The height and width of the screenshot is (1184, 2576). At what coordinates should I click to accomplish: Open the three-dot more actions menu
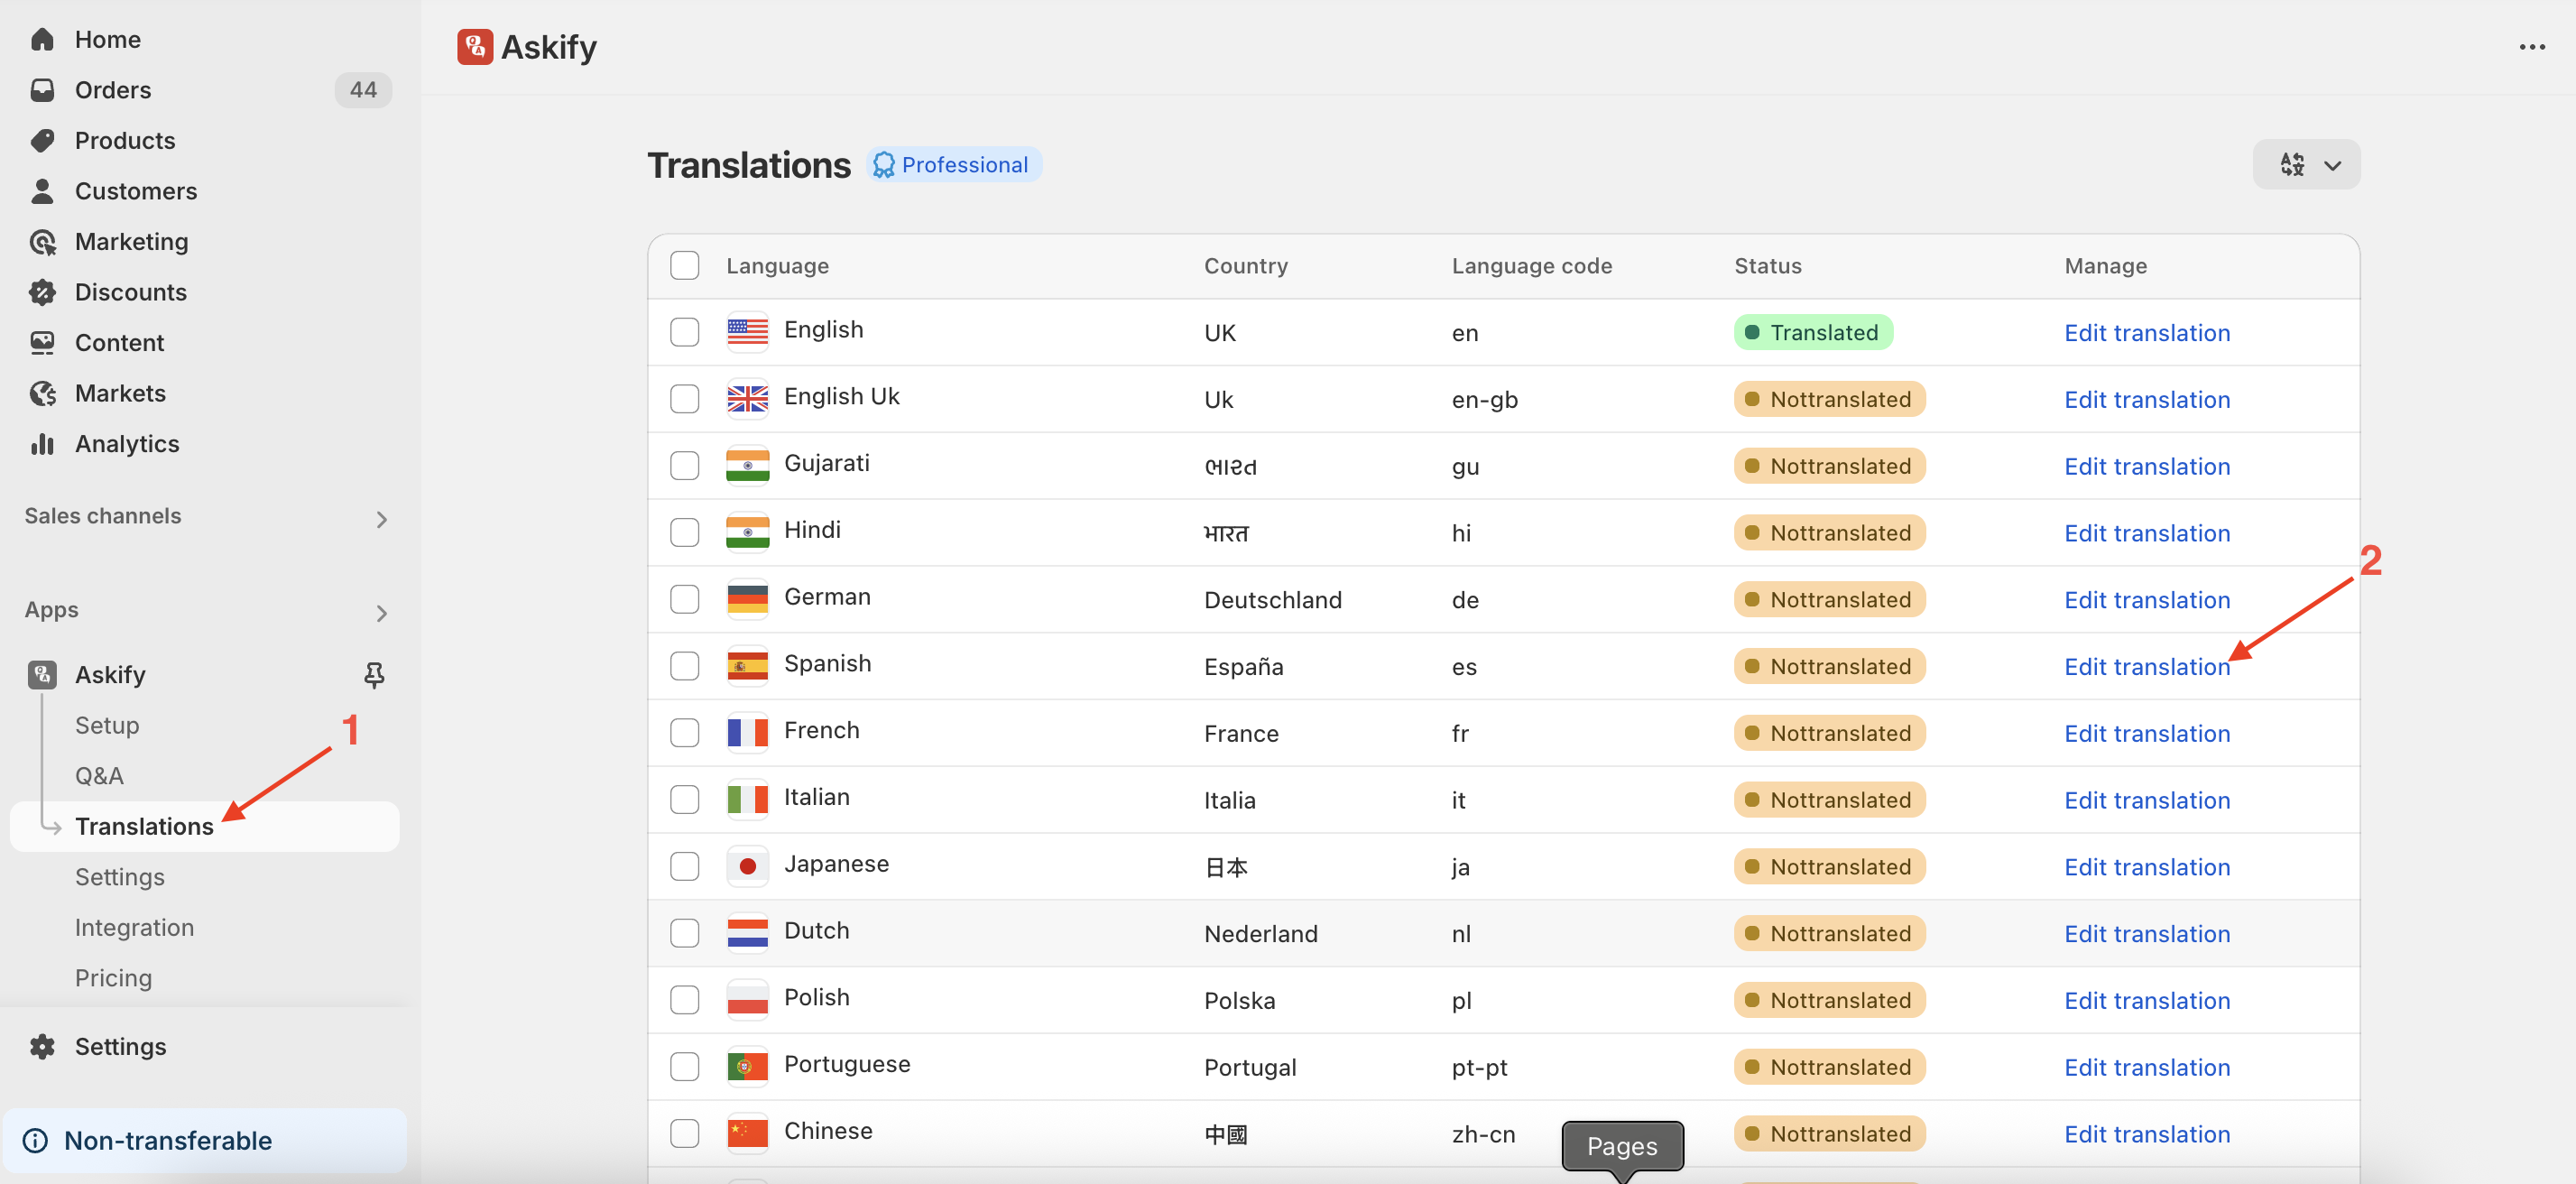pos(2532,47)
